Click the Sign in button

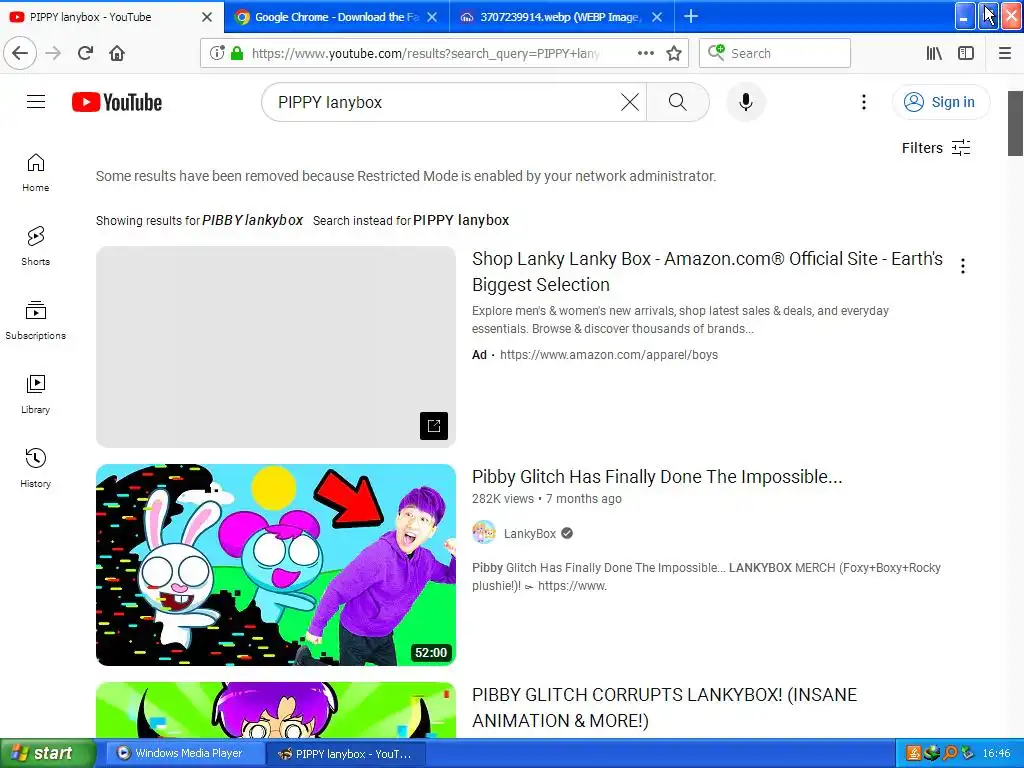click(x=940, y=102)
